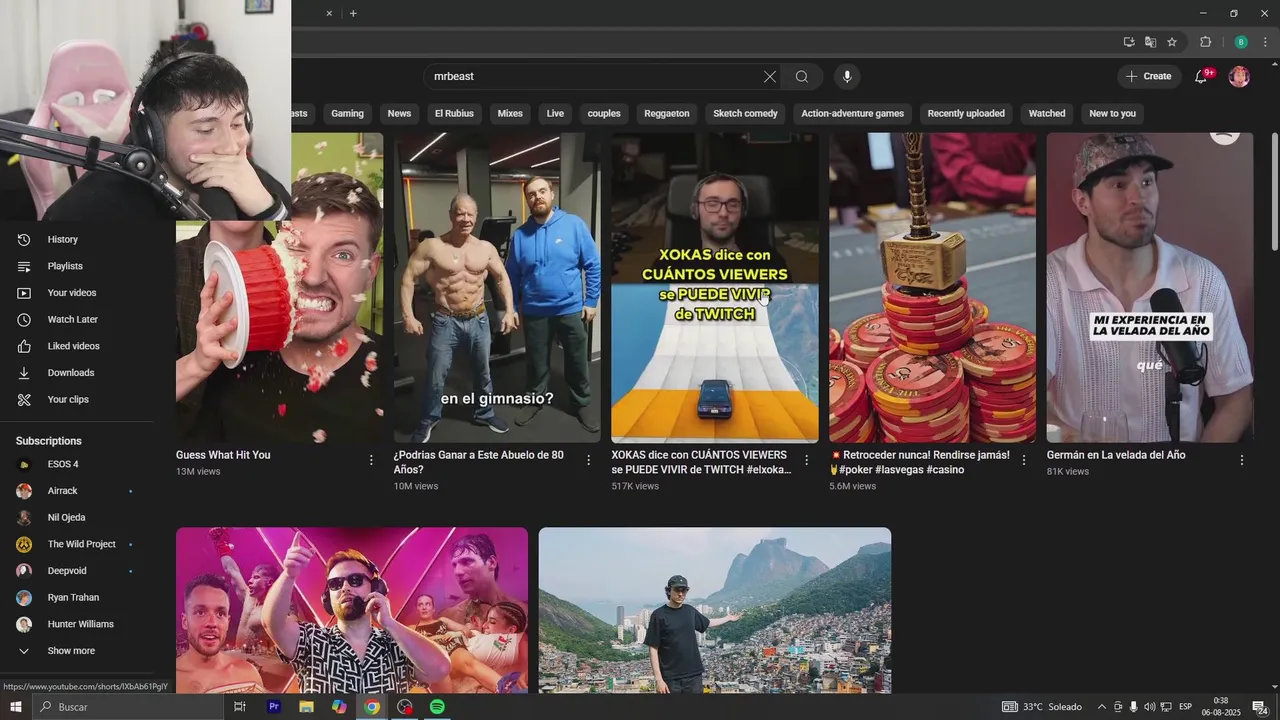Select the New to you chip
Screen dimensions: 1280x720
click(x=1112, y=113)
